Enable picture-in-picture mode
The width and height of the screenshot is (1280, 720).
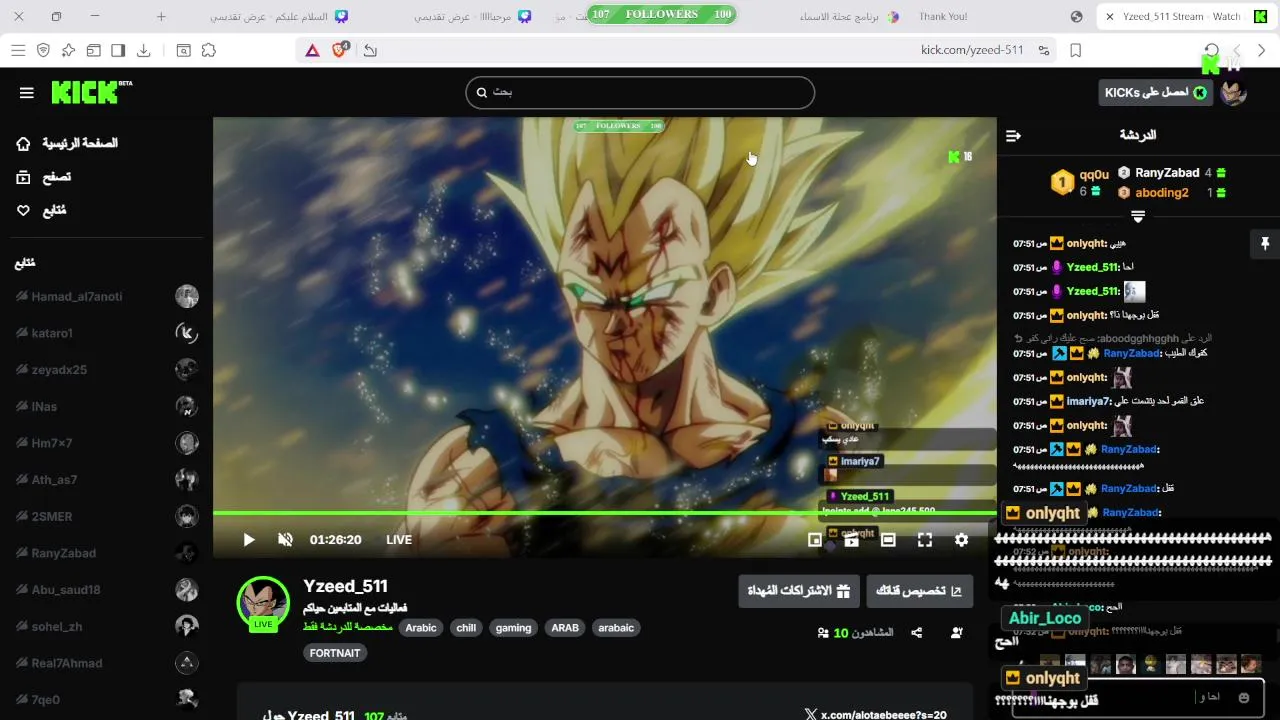click(815, 540)
